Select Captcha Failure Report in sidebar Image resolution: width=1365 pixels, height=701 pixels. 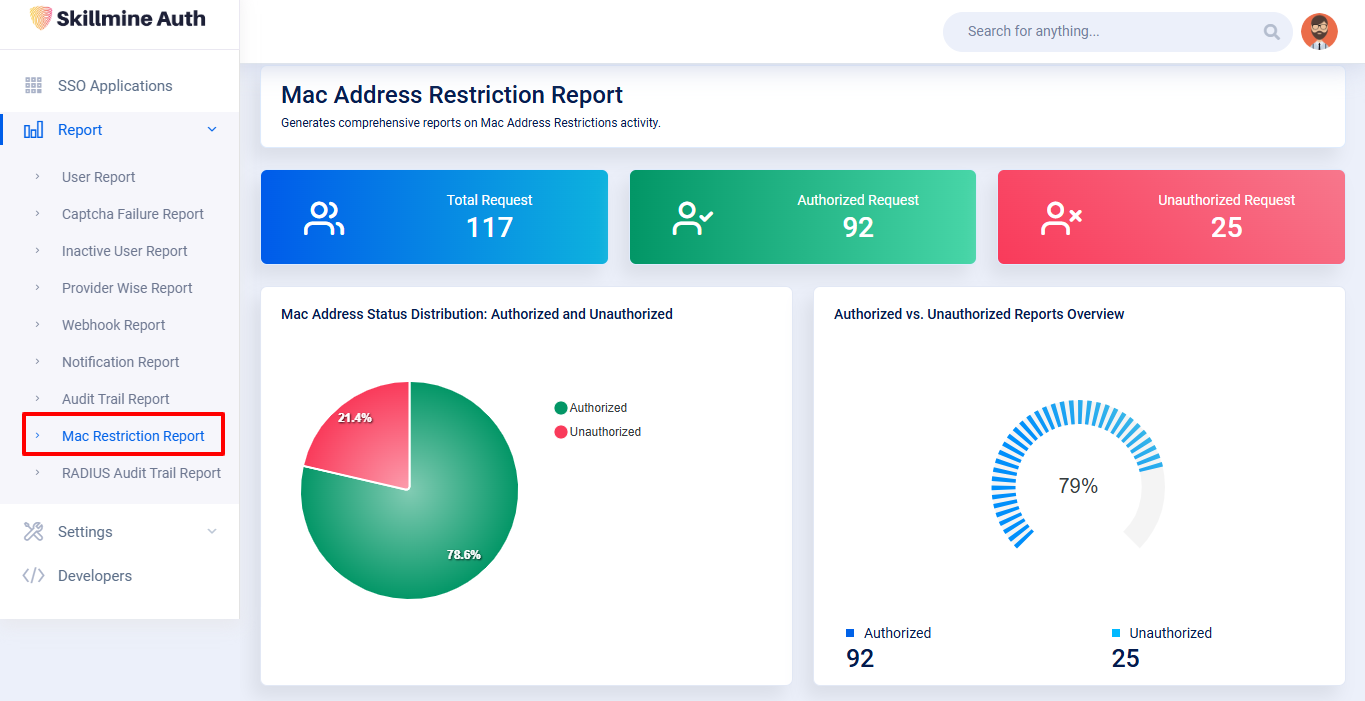click(x=132, y=214)
